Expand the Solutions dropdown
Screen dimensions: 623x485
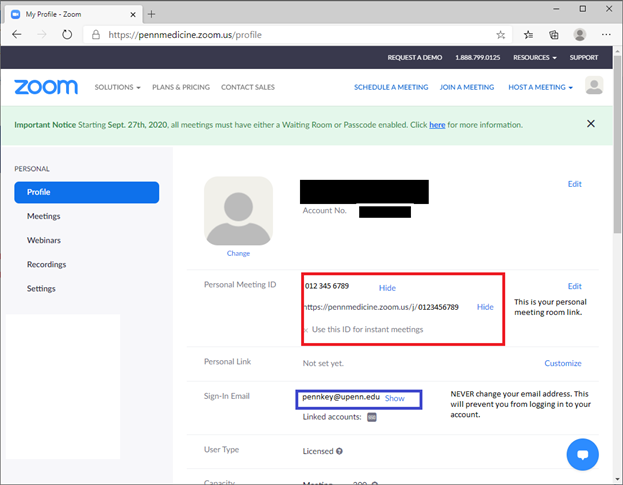tap(117, 87)
